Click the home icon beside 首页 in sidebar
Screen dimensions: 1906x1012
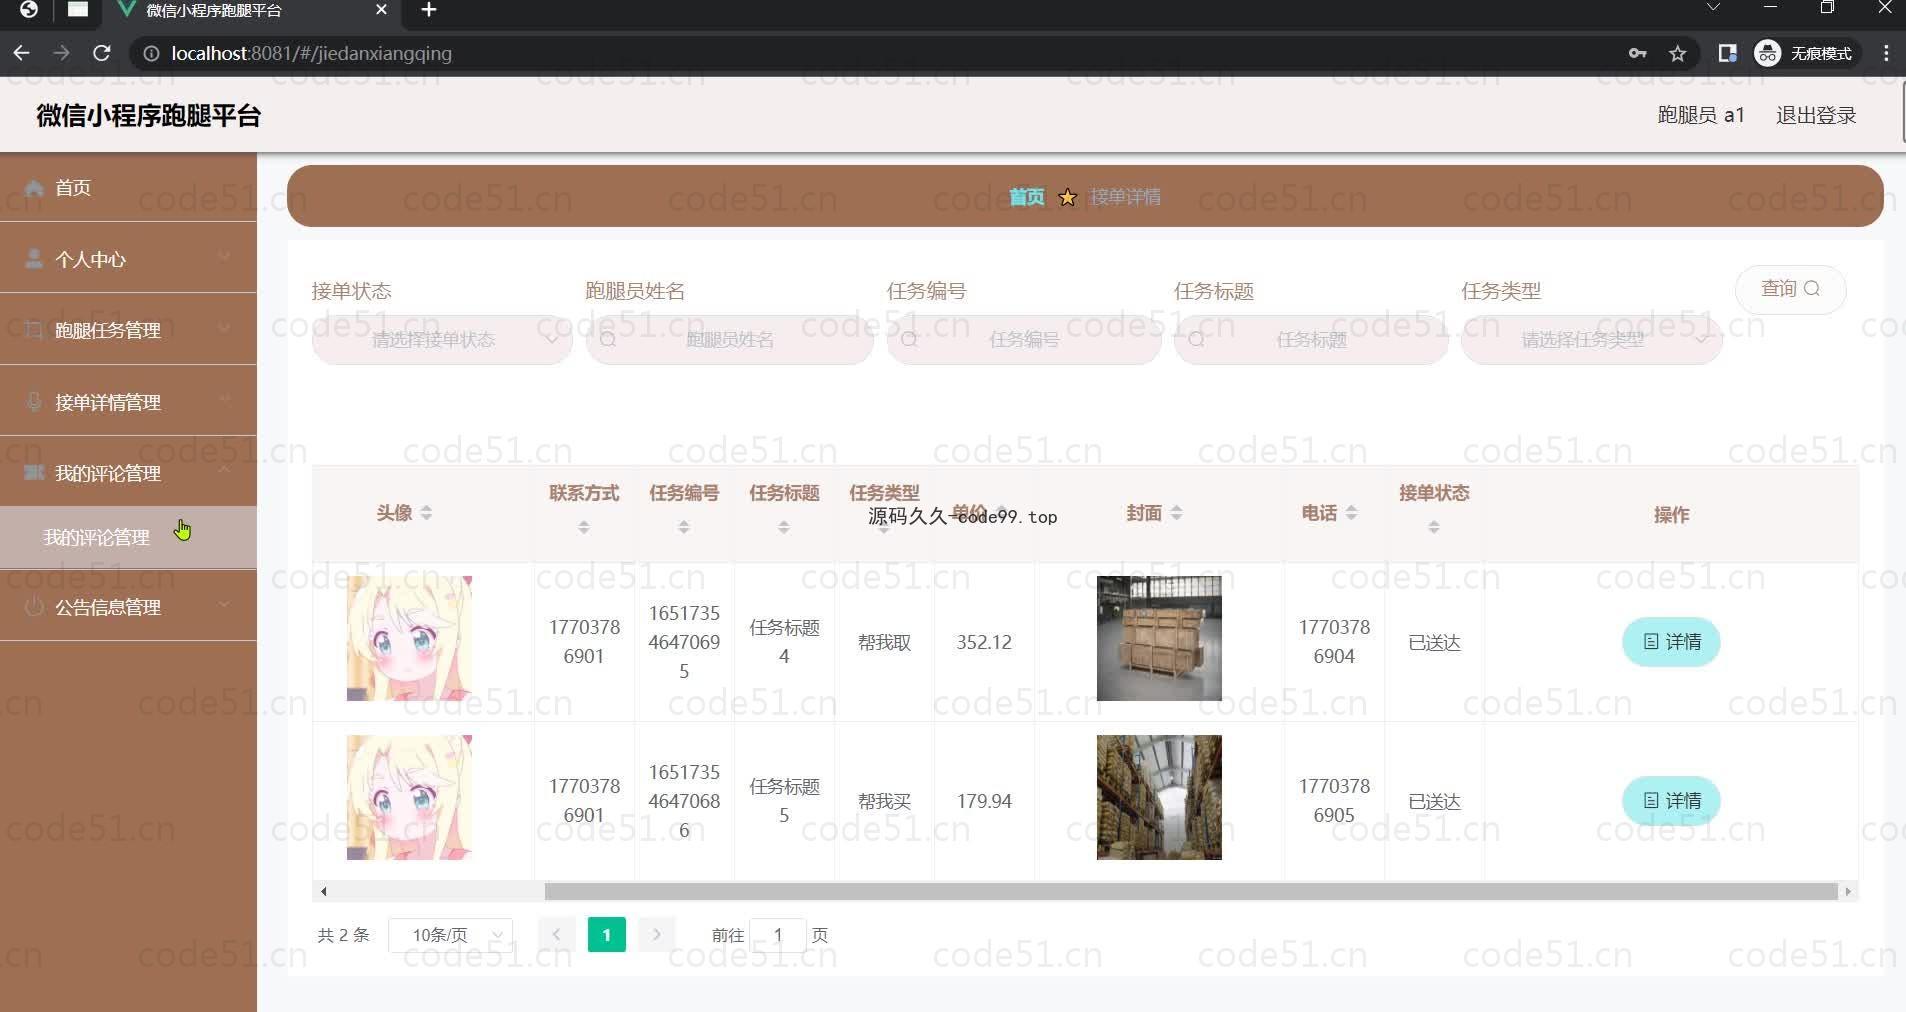coord(34,188)
